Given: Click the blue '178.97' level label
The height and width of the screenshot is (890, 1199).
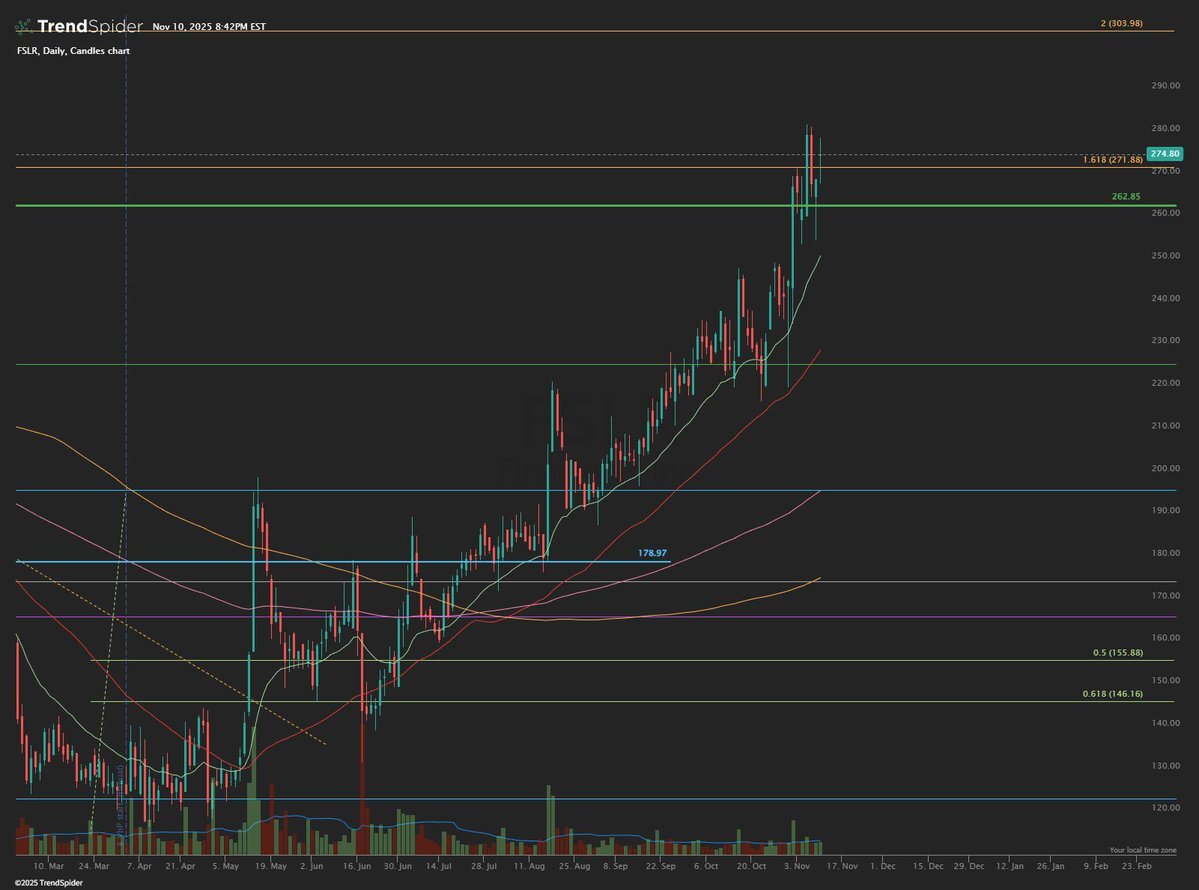Looking at the screenshot, I should [x=652, y=553].
